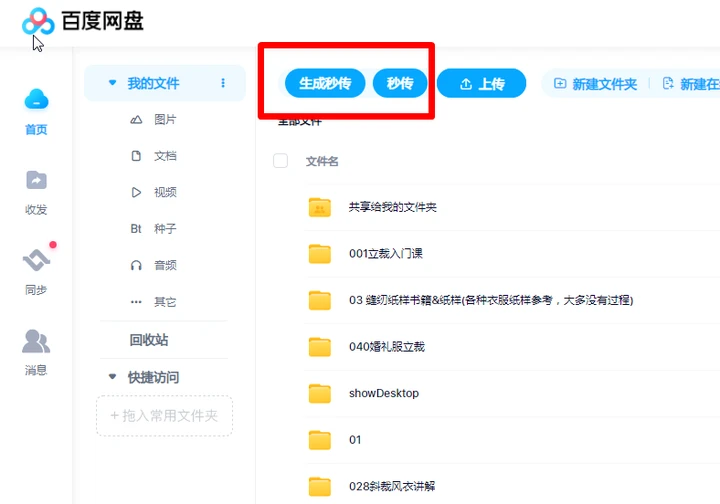Collapse the 我的文件 tree arrow
Image resolution: width=720 pixels, height=504 pixels.
click(x=112, y=83)
